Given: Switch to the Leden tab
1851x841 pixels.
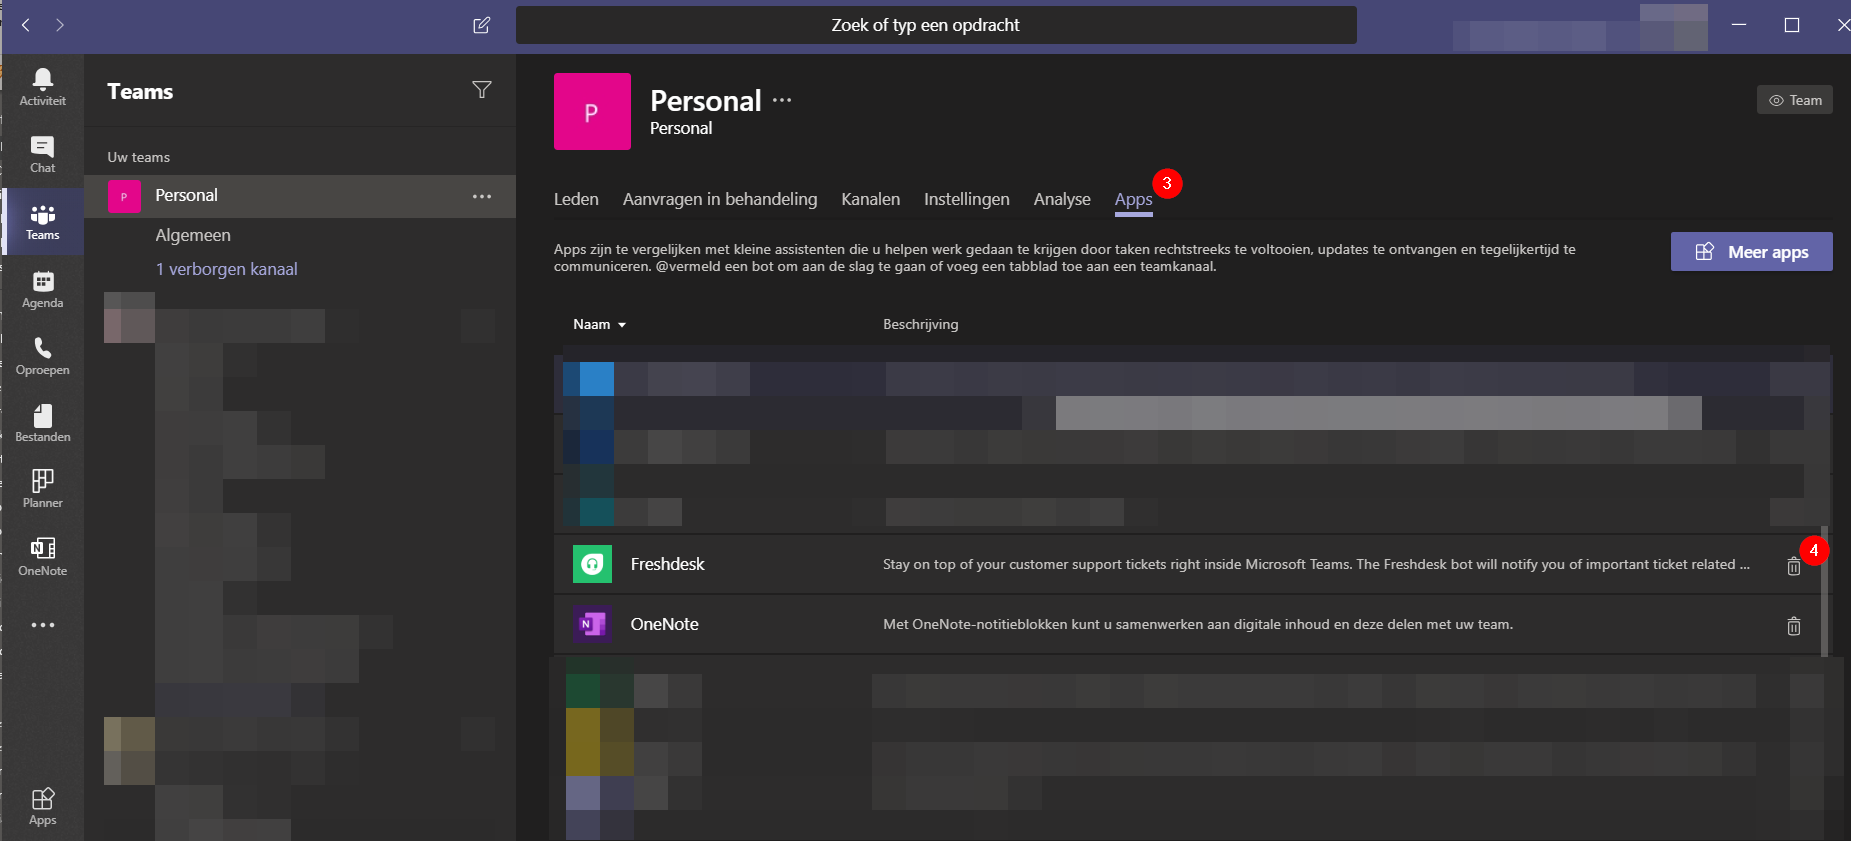Looking at the screenshot, I should (576, 199).
